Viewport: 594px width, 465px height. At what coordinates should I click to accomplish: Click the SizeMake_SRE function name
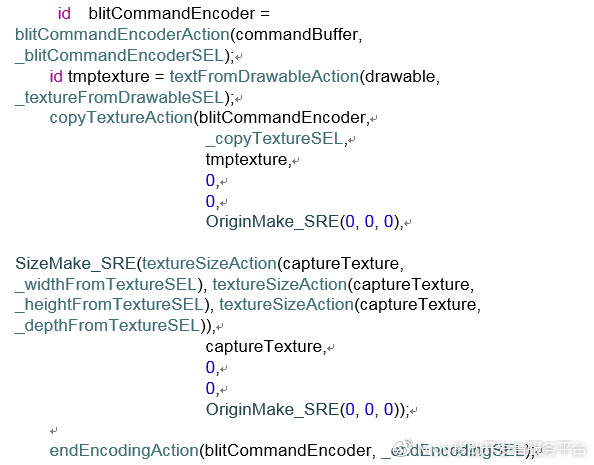click(x=76, y=264)
